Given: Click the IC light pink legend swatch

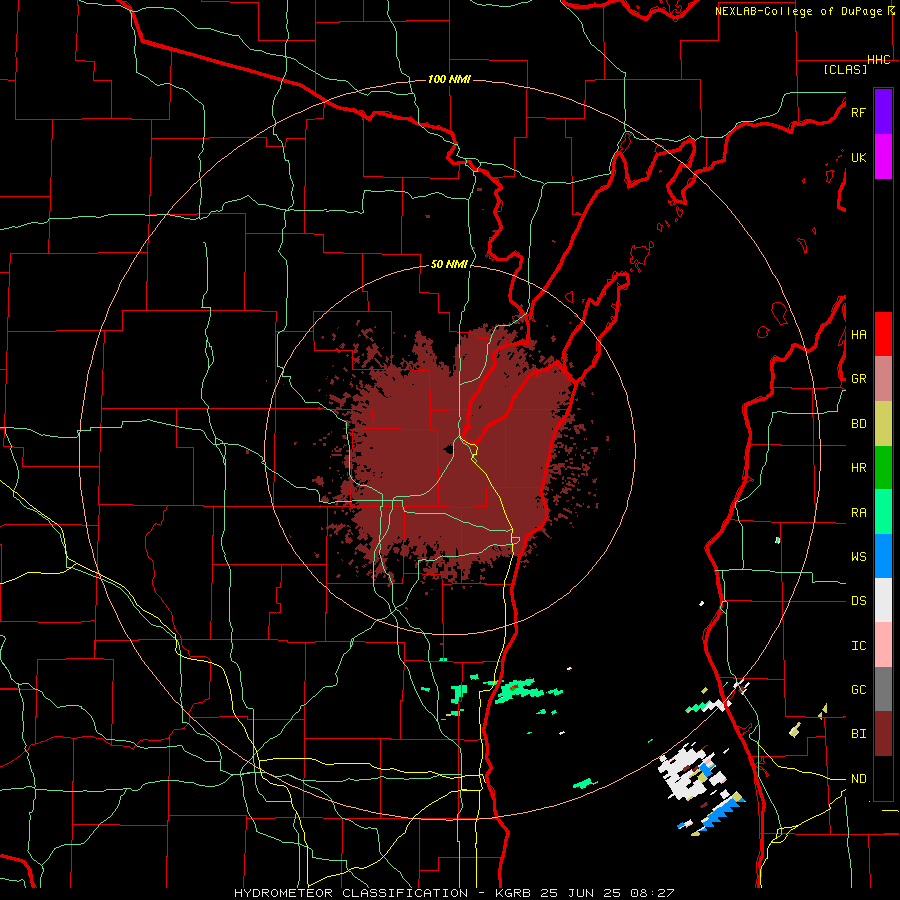Looking at the screenshot, I should click(x=883, y=645).
